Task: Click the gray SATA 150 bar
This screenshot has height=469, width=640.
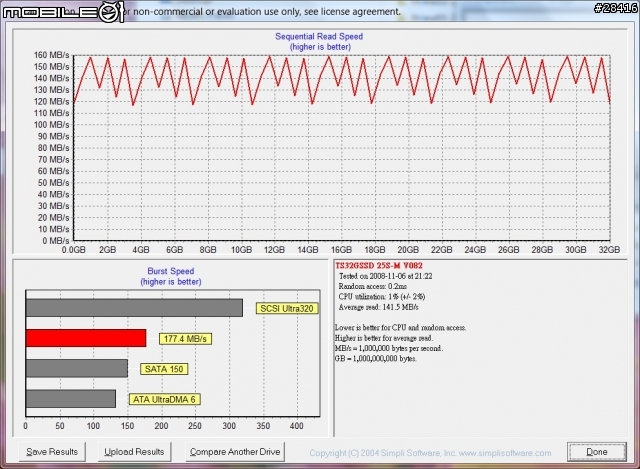Action: coord(76,369)
